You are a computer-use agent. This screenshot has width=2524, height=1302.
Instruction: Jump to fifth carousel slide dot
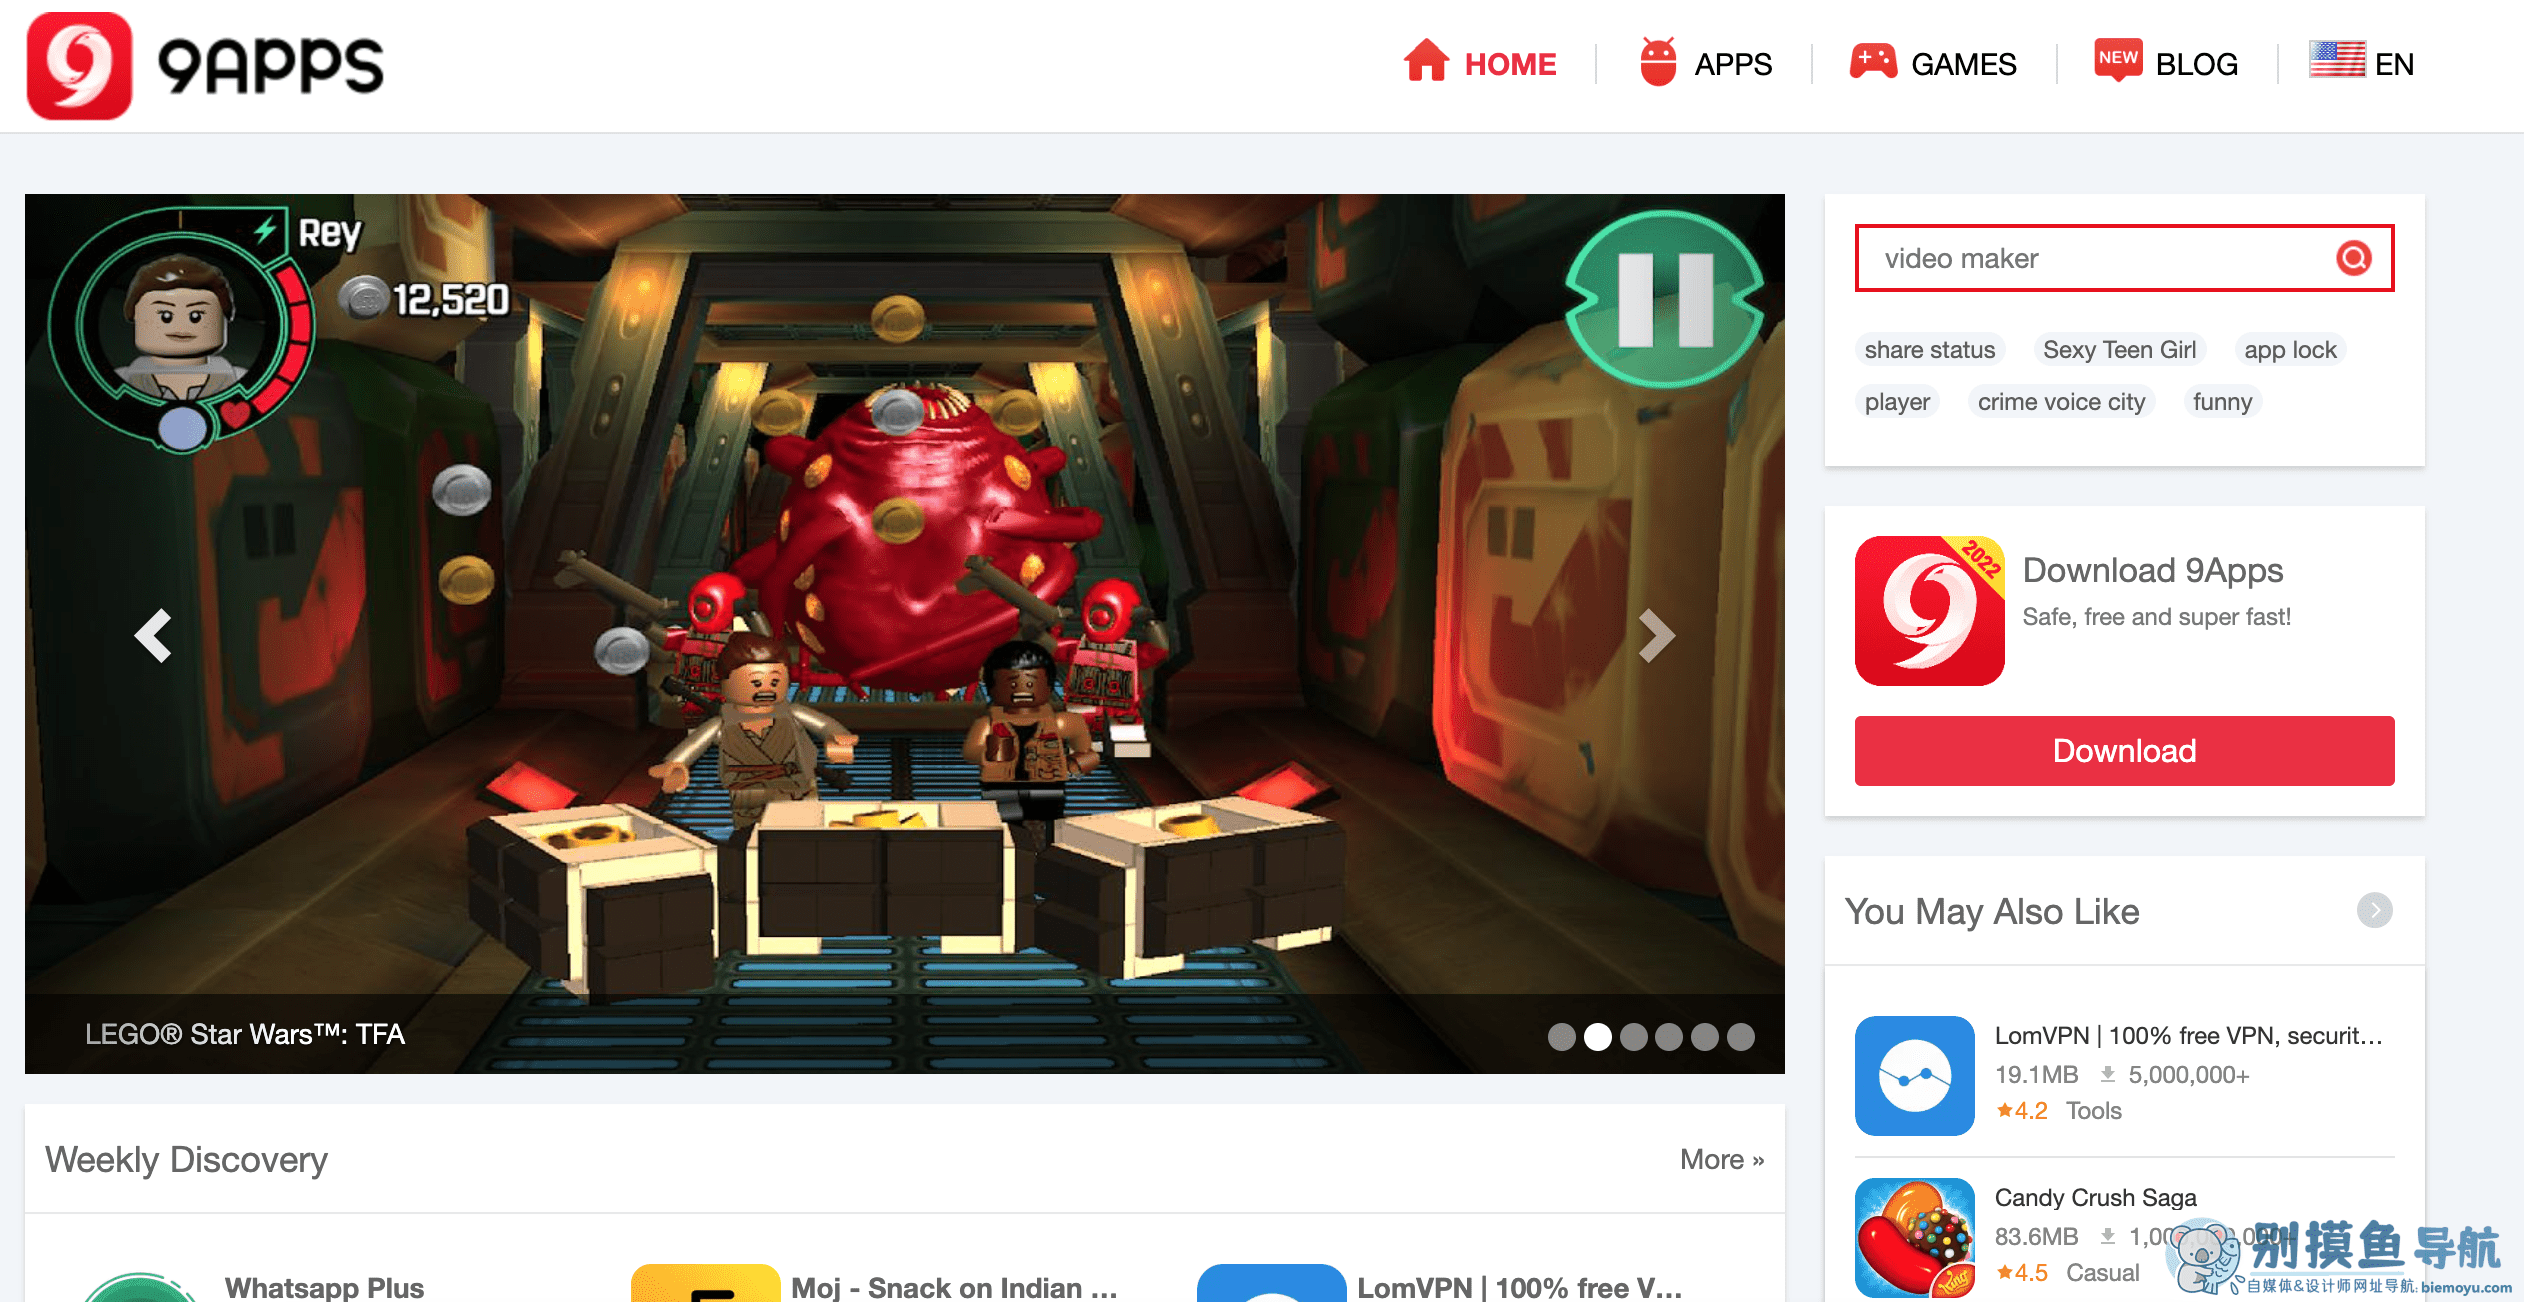point(1704,1037)
